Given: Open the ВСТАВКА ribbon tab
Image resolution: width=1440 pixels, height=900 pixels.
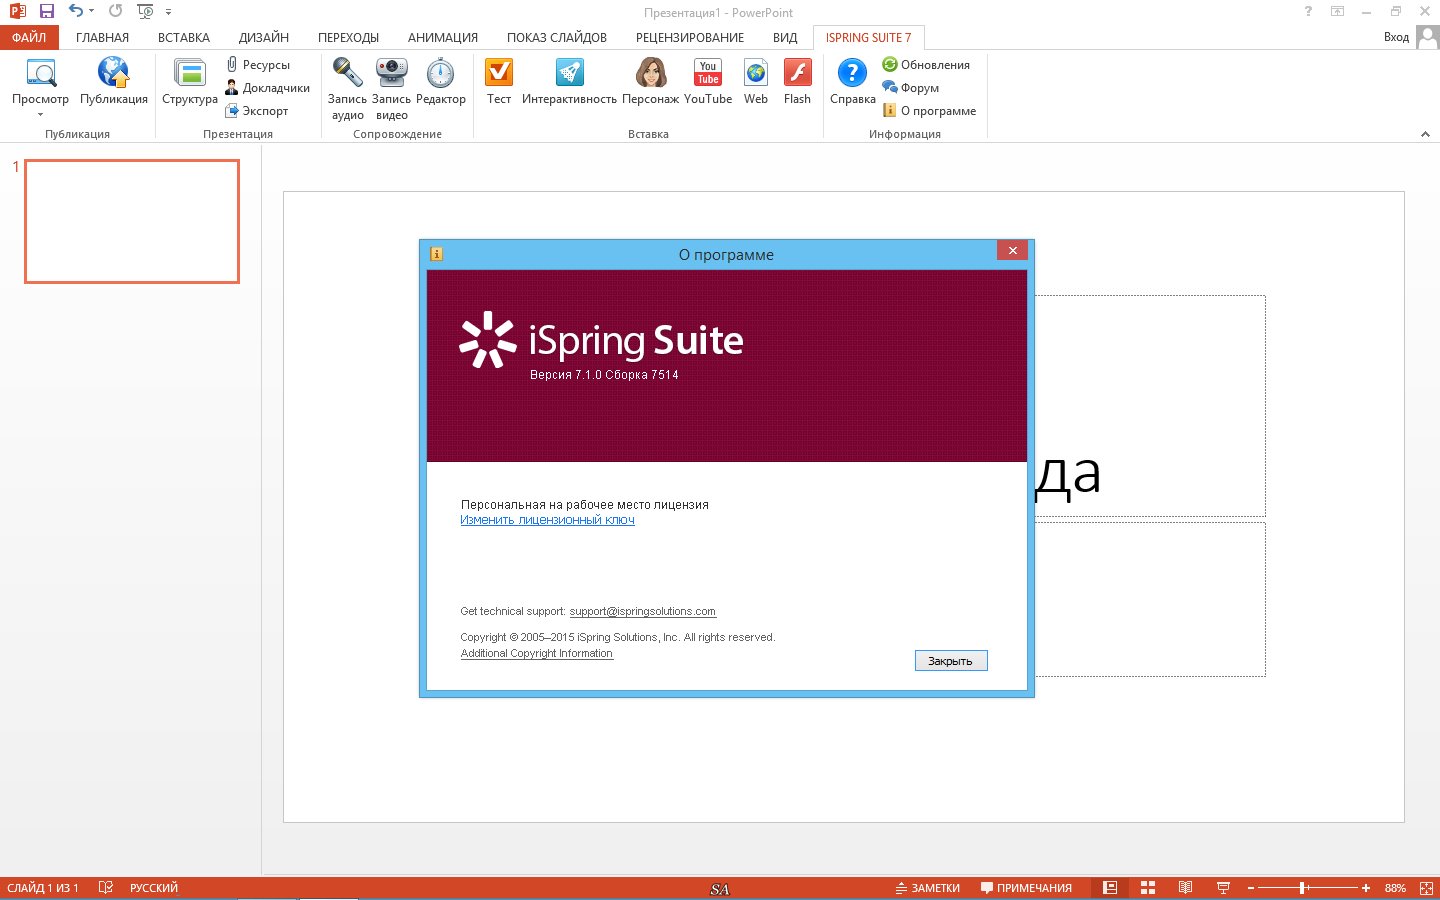Looking at the screenshot, I should click(183, 38).
